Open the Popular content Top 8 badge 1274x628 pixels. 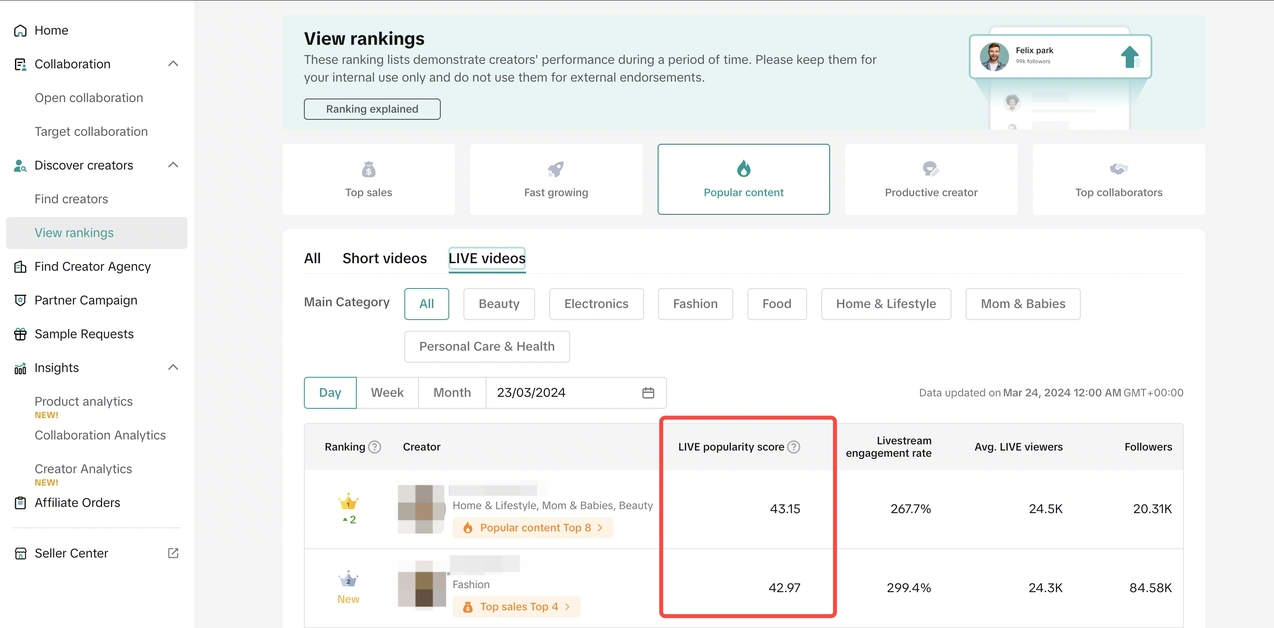click(534, 528)
